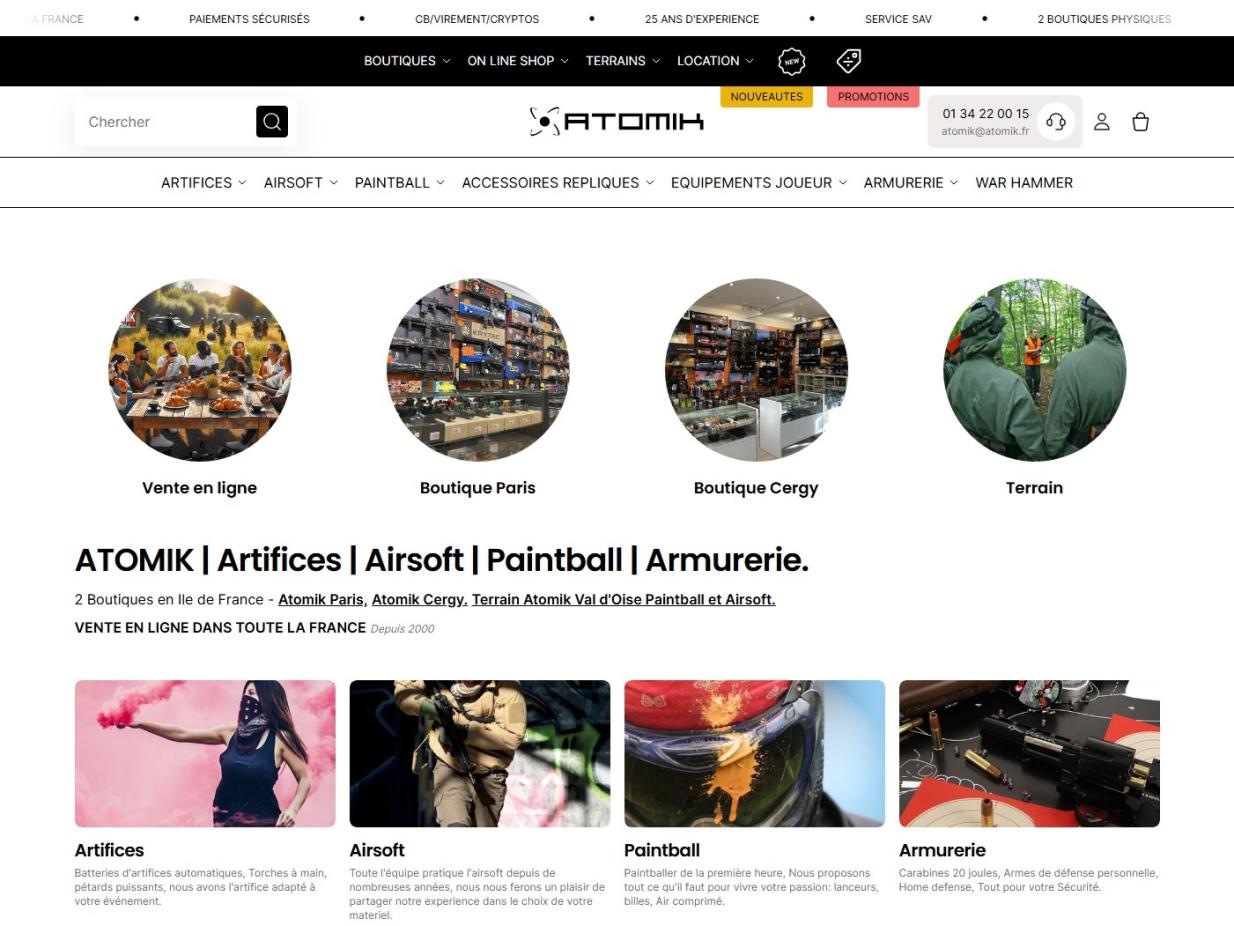Open the user account icon

[1101, 122]
